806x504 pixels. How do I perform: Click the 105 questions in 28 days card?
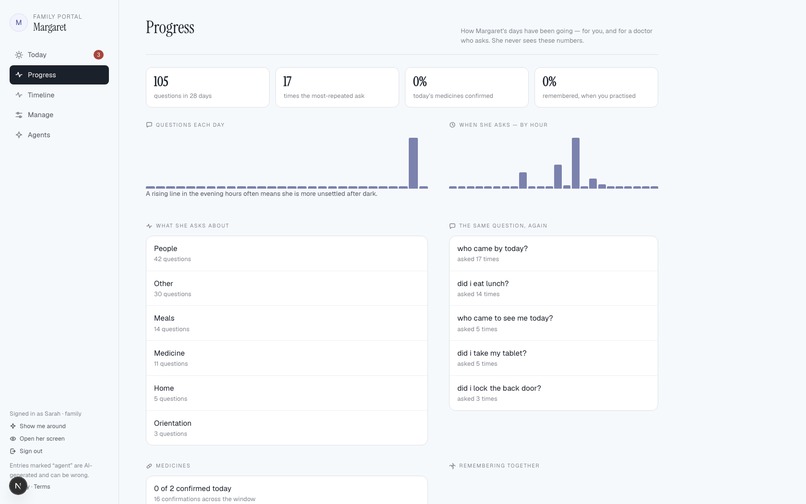tap(208, 87)
